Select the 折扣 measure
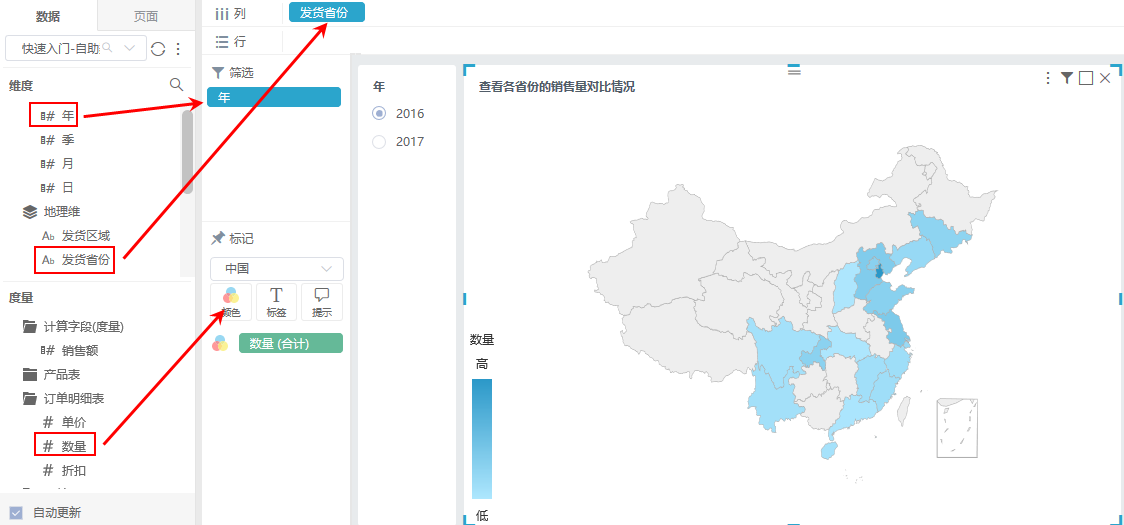This screenshot has height=525, width=1124. (65, 470)
